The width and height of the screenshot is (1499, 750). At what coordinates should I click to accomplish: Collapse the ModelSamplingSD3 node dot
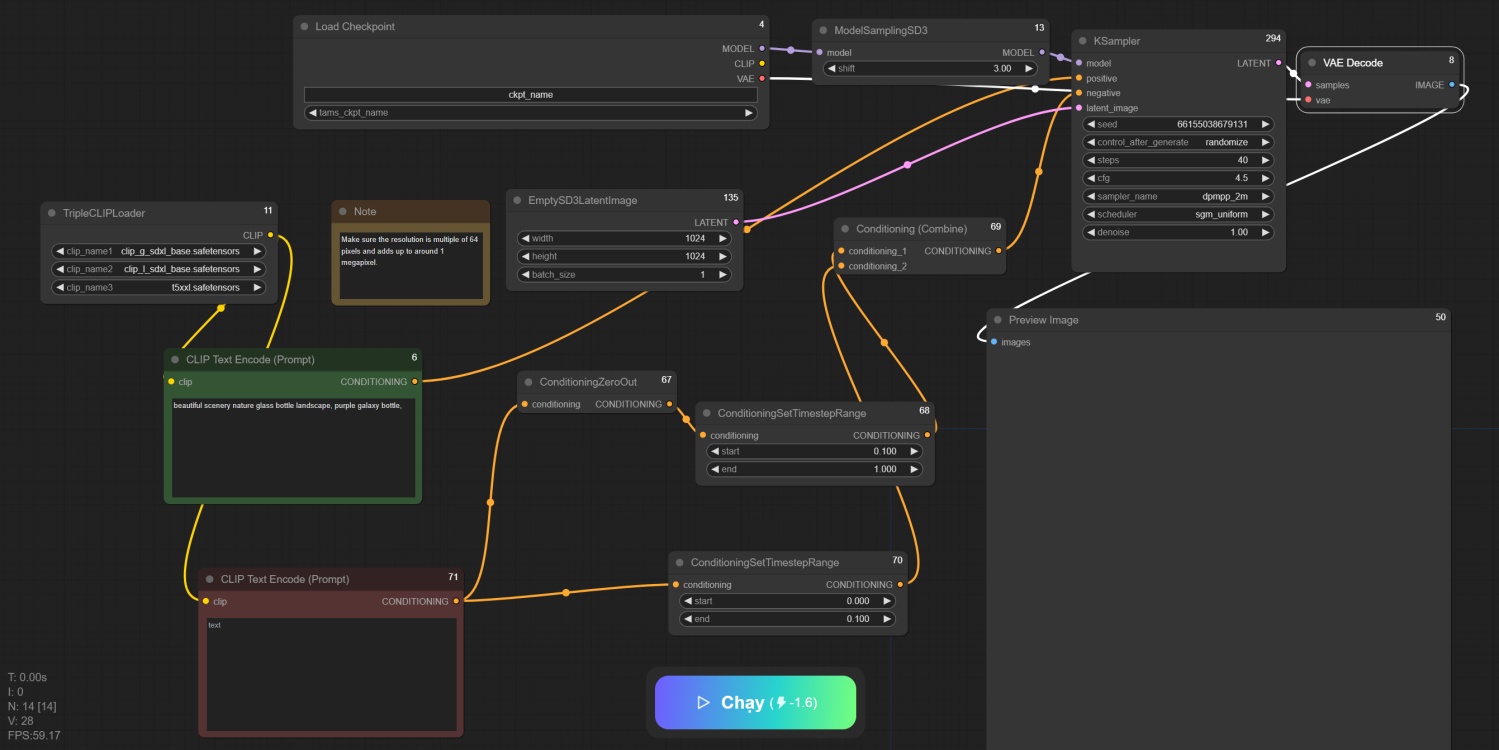[x=822, y=31]
